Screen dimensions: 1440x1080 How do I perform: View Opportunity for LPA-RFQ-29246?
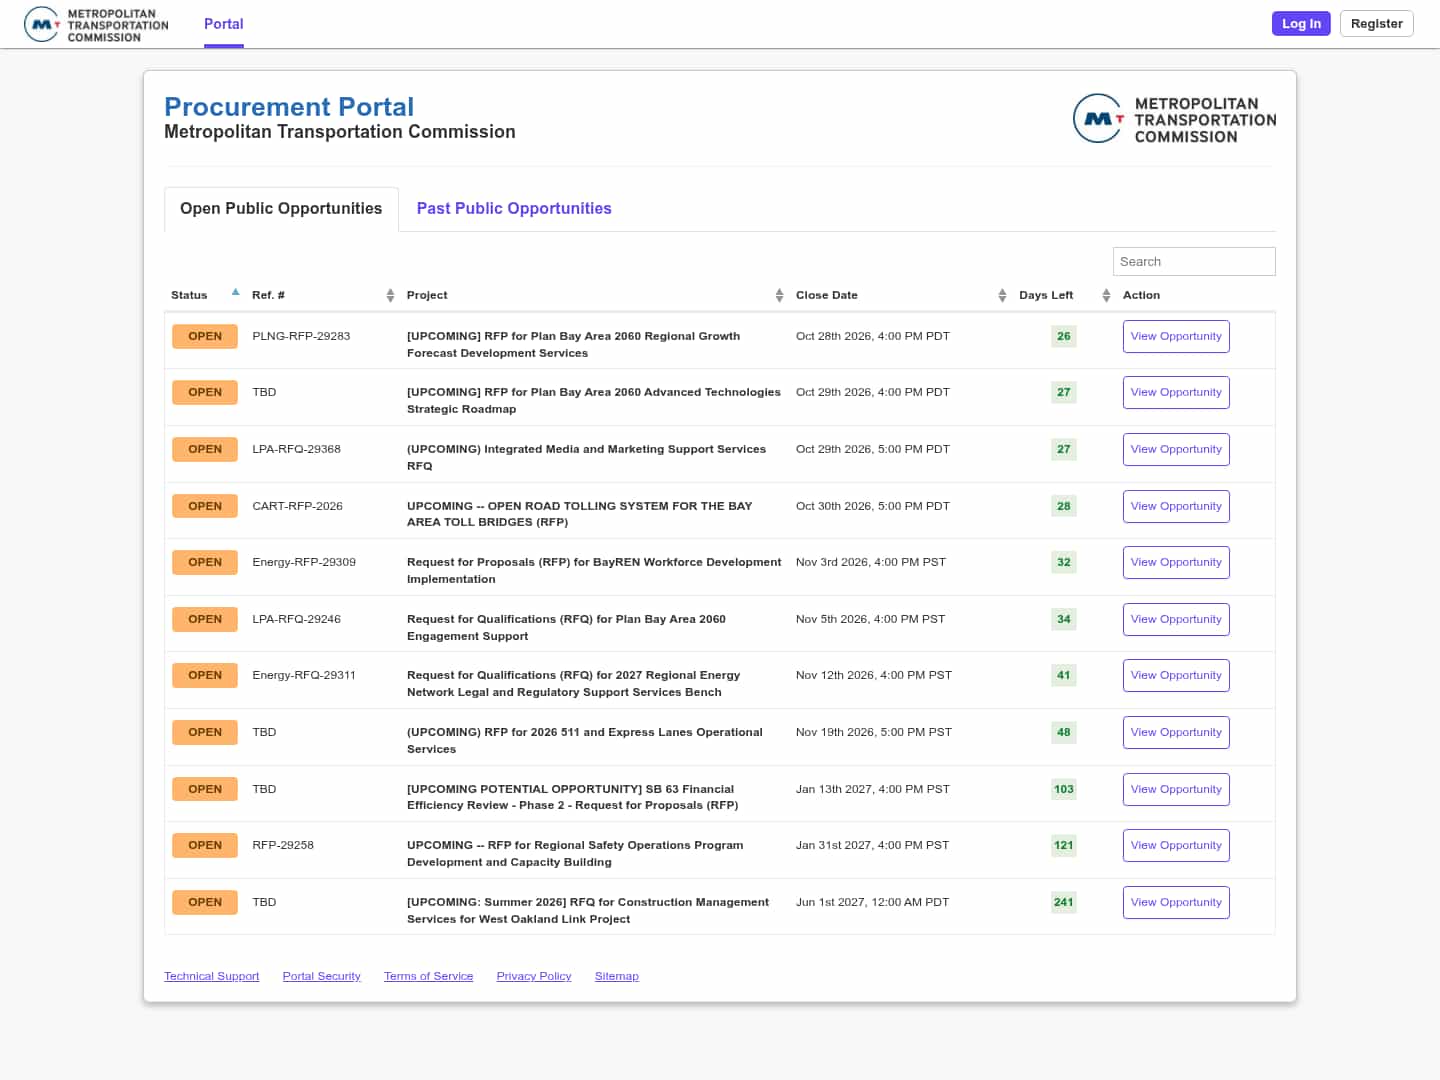[x=1176, y=619]
